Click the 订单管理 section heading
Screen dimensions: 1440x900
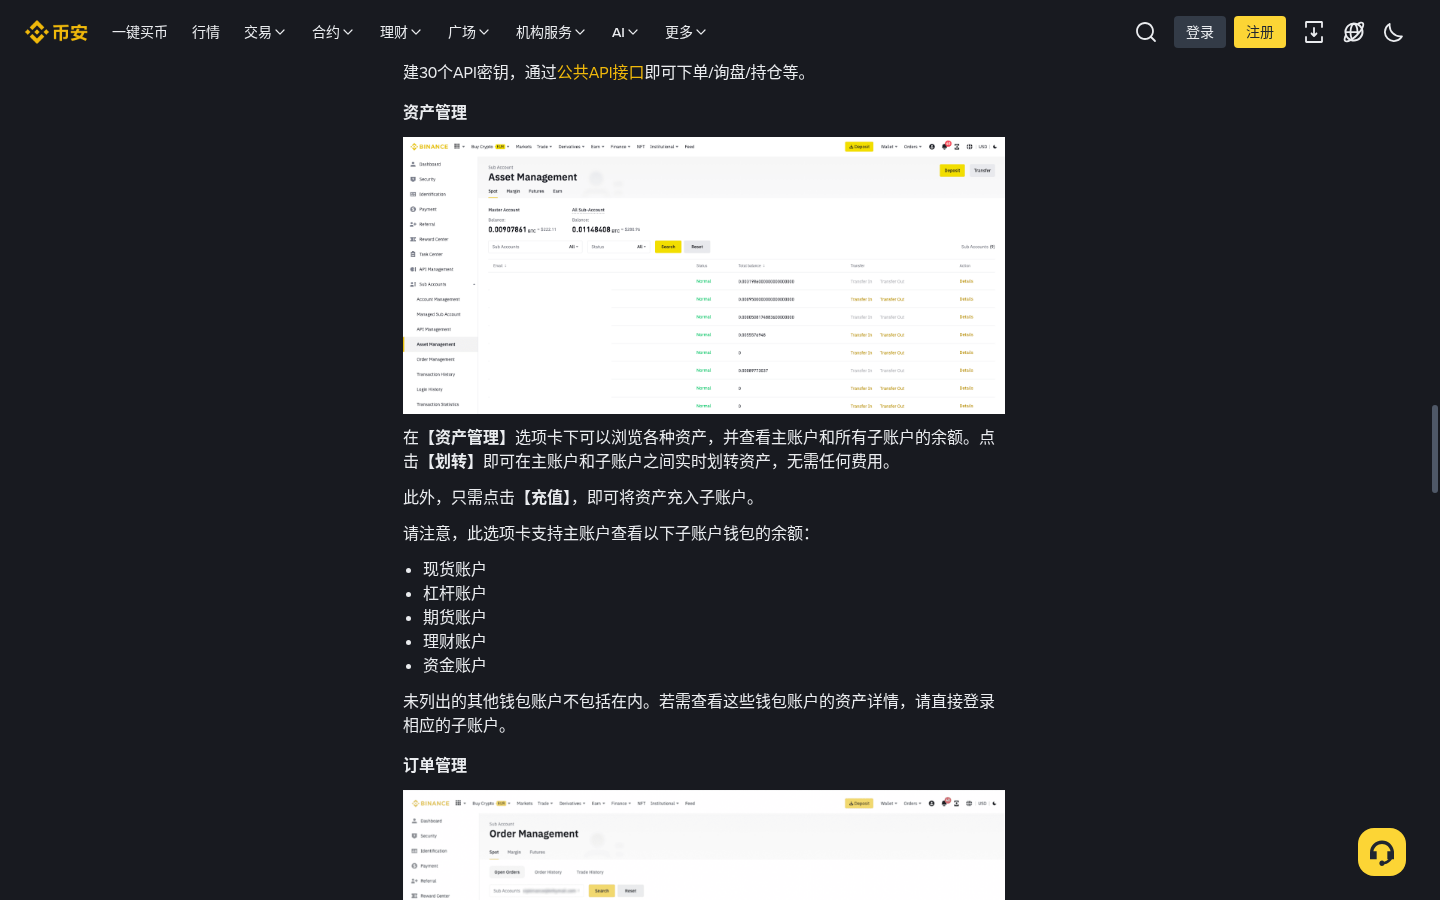(435, 765)
